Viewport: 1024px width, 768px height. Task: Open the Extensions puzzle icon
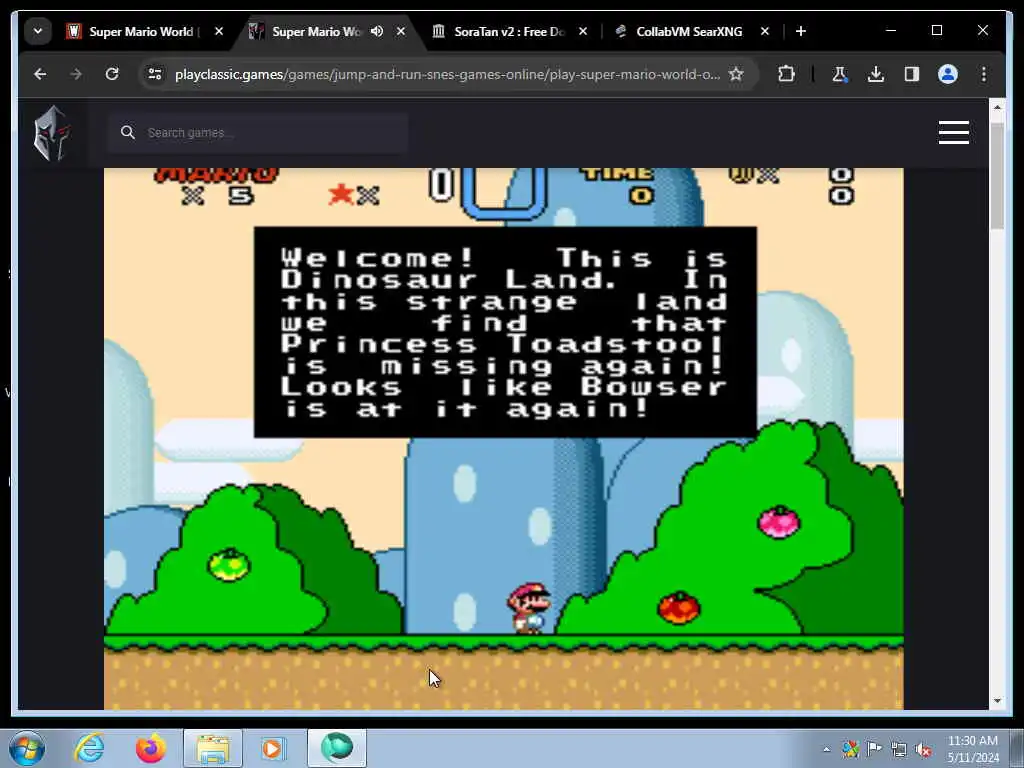coord(787,74)
